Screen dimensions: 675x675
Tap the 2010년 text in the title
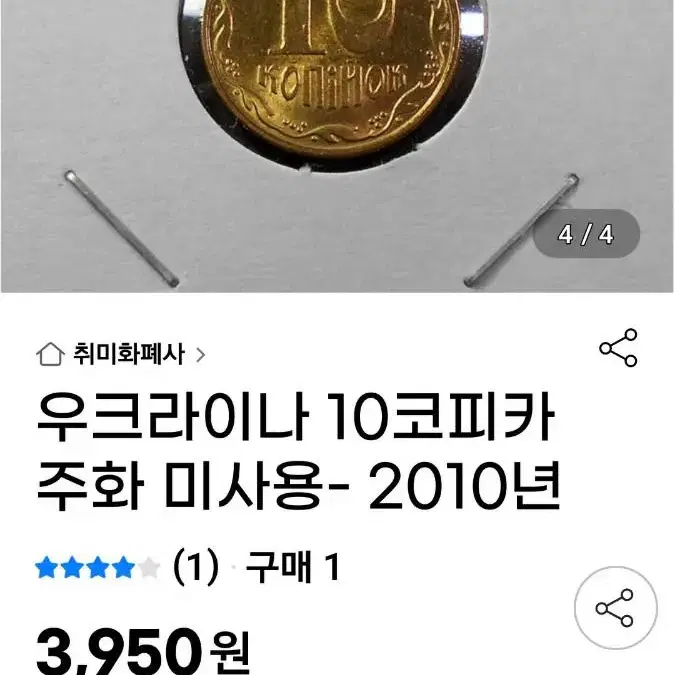465,486
